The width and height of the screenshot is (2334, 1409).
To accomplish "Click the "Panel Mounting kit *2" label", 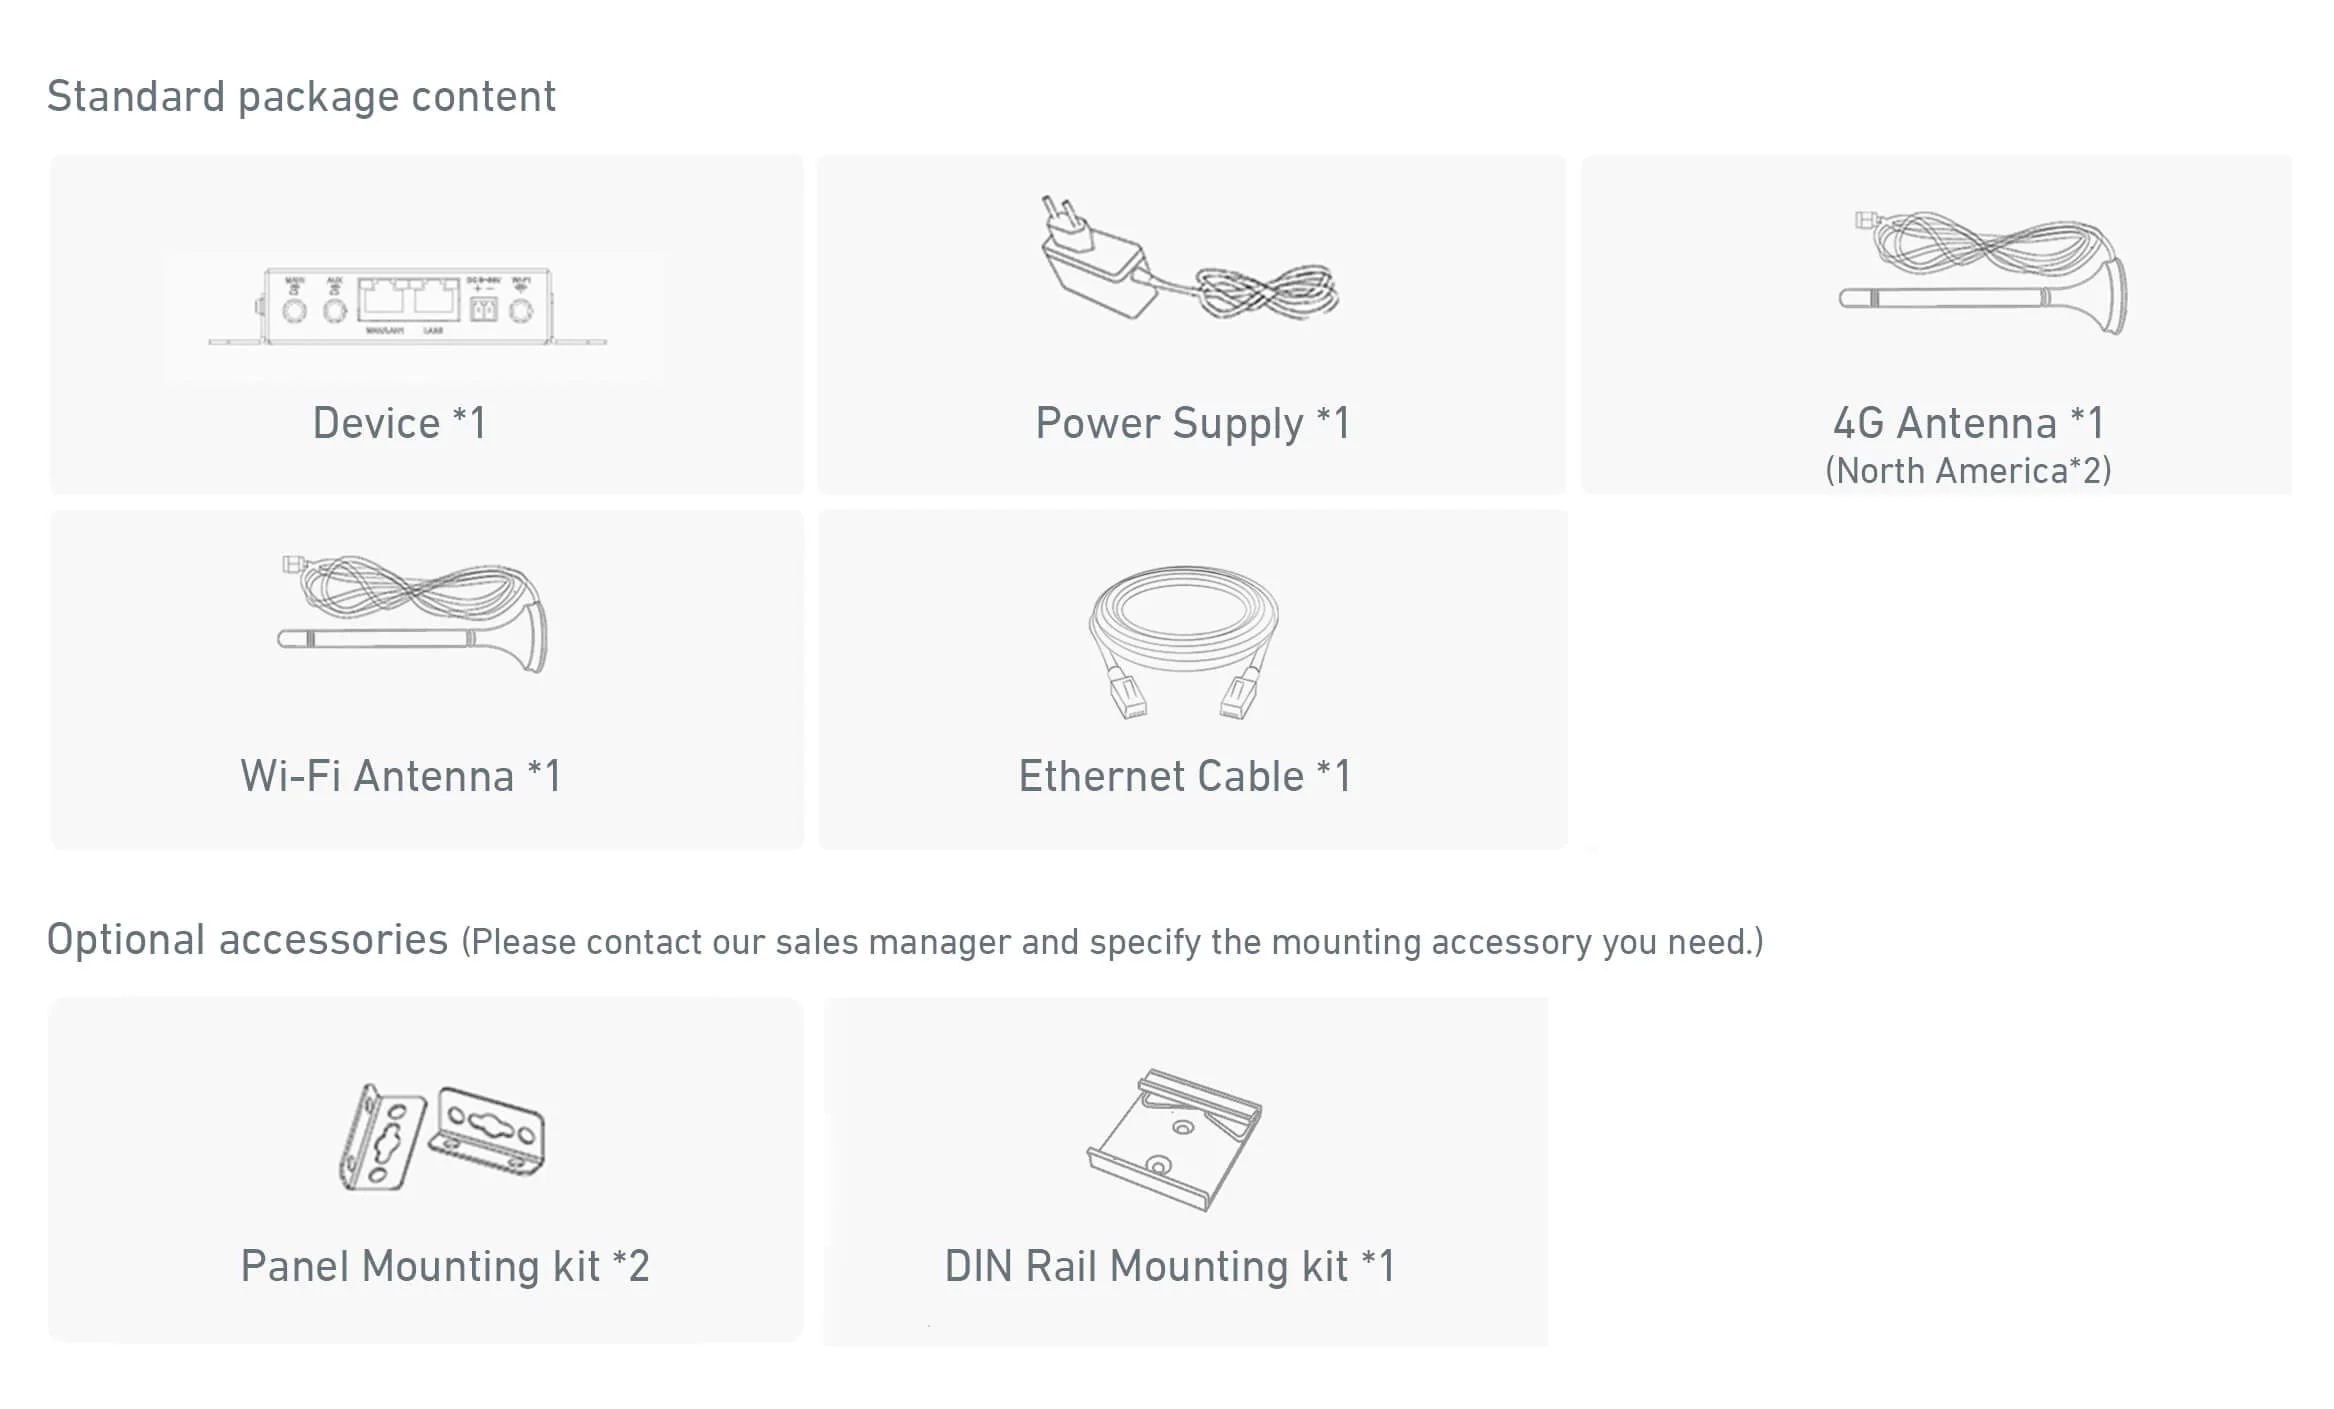I will pyautogui.click(x=445, y=1267).
